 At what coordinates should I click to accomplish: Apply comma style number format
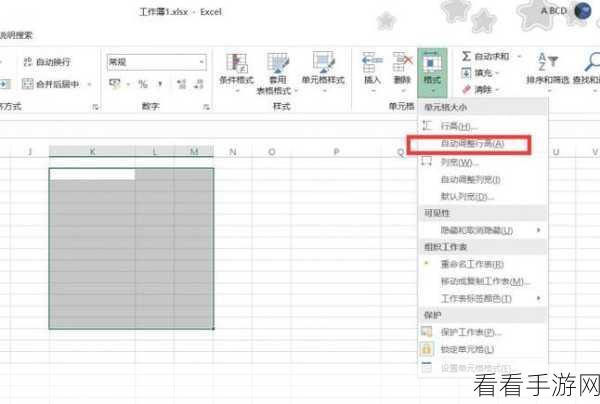point(160,84)
